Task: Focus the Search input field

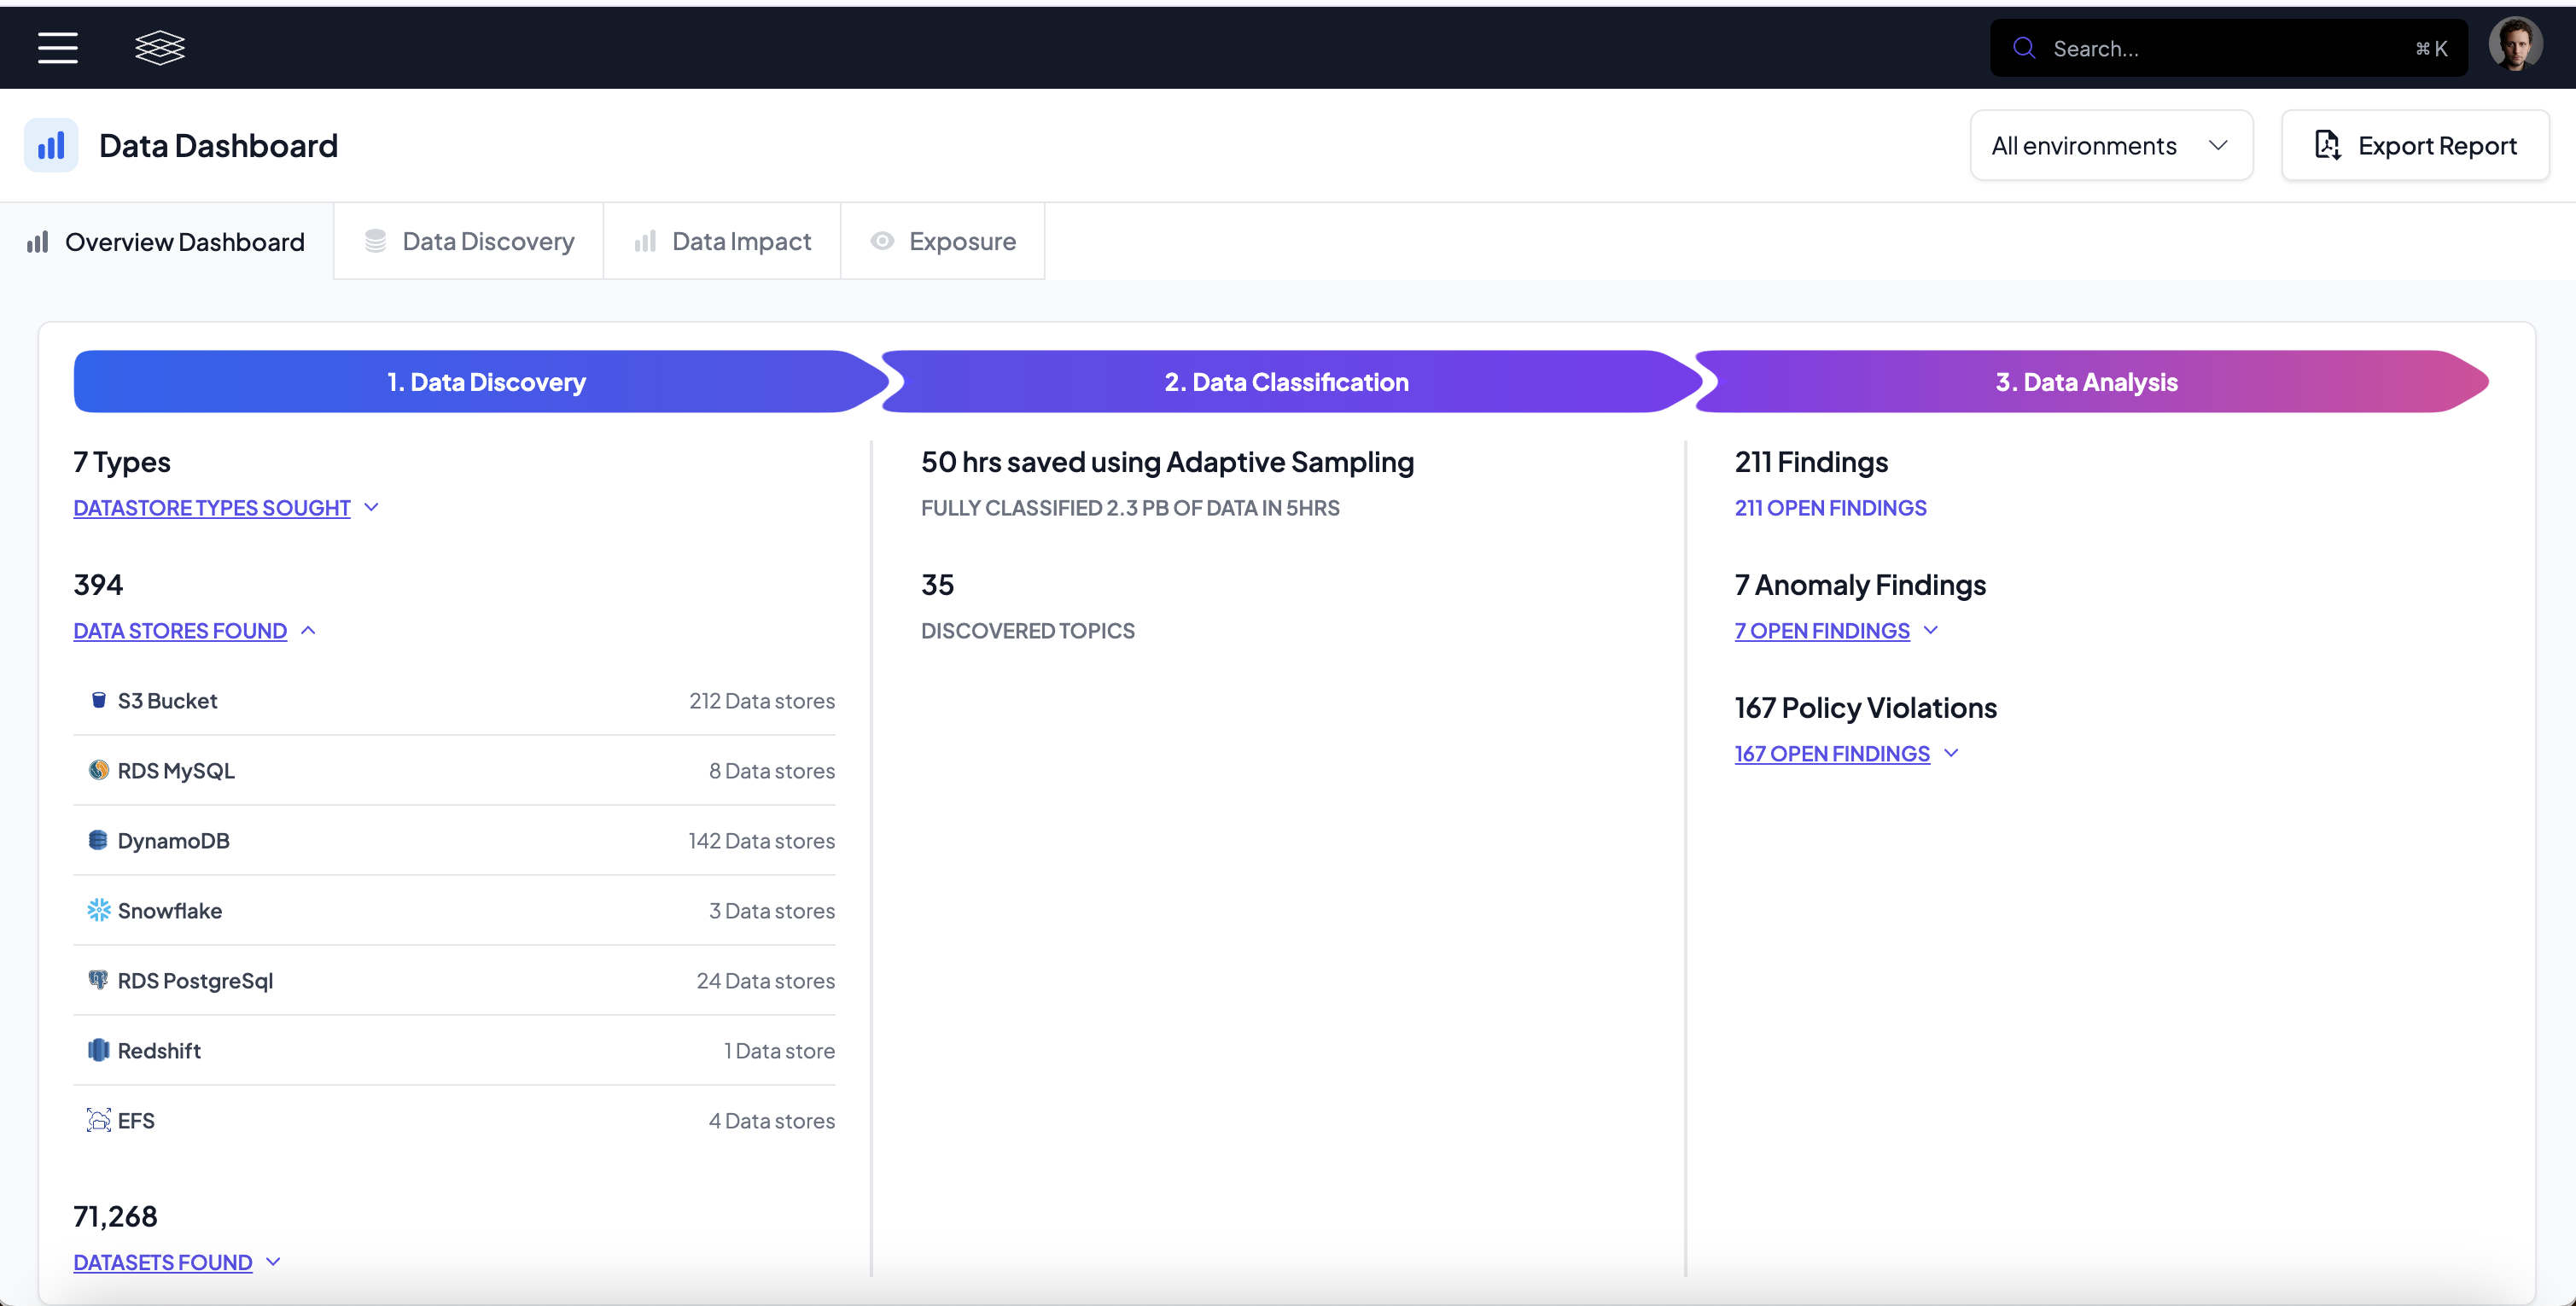Action: (2229, 48)
